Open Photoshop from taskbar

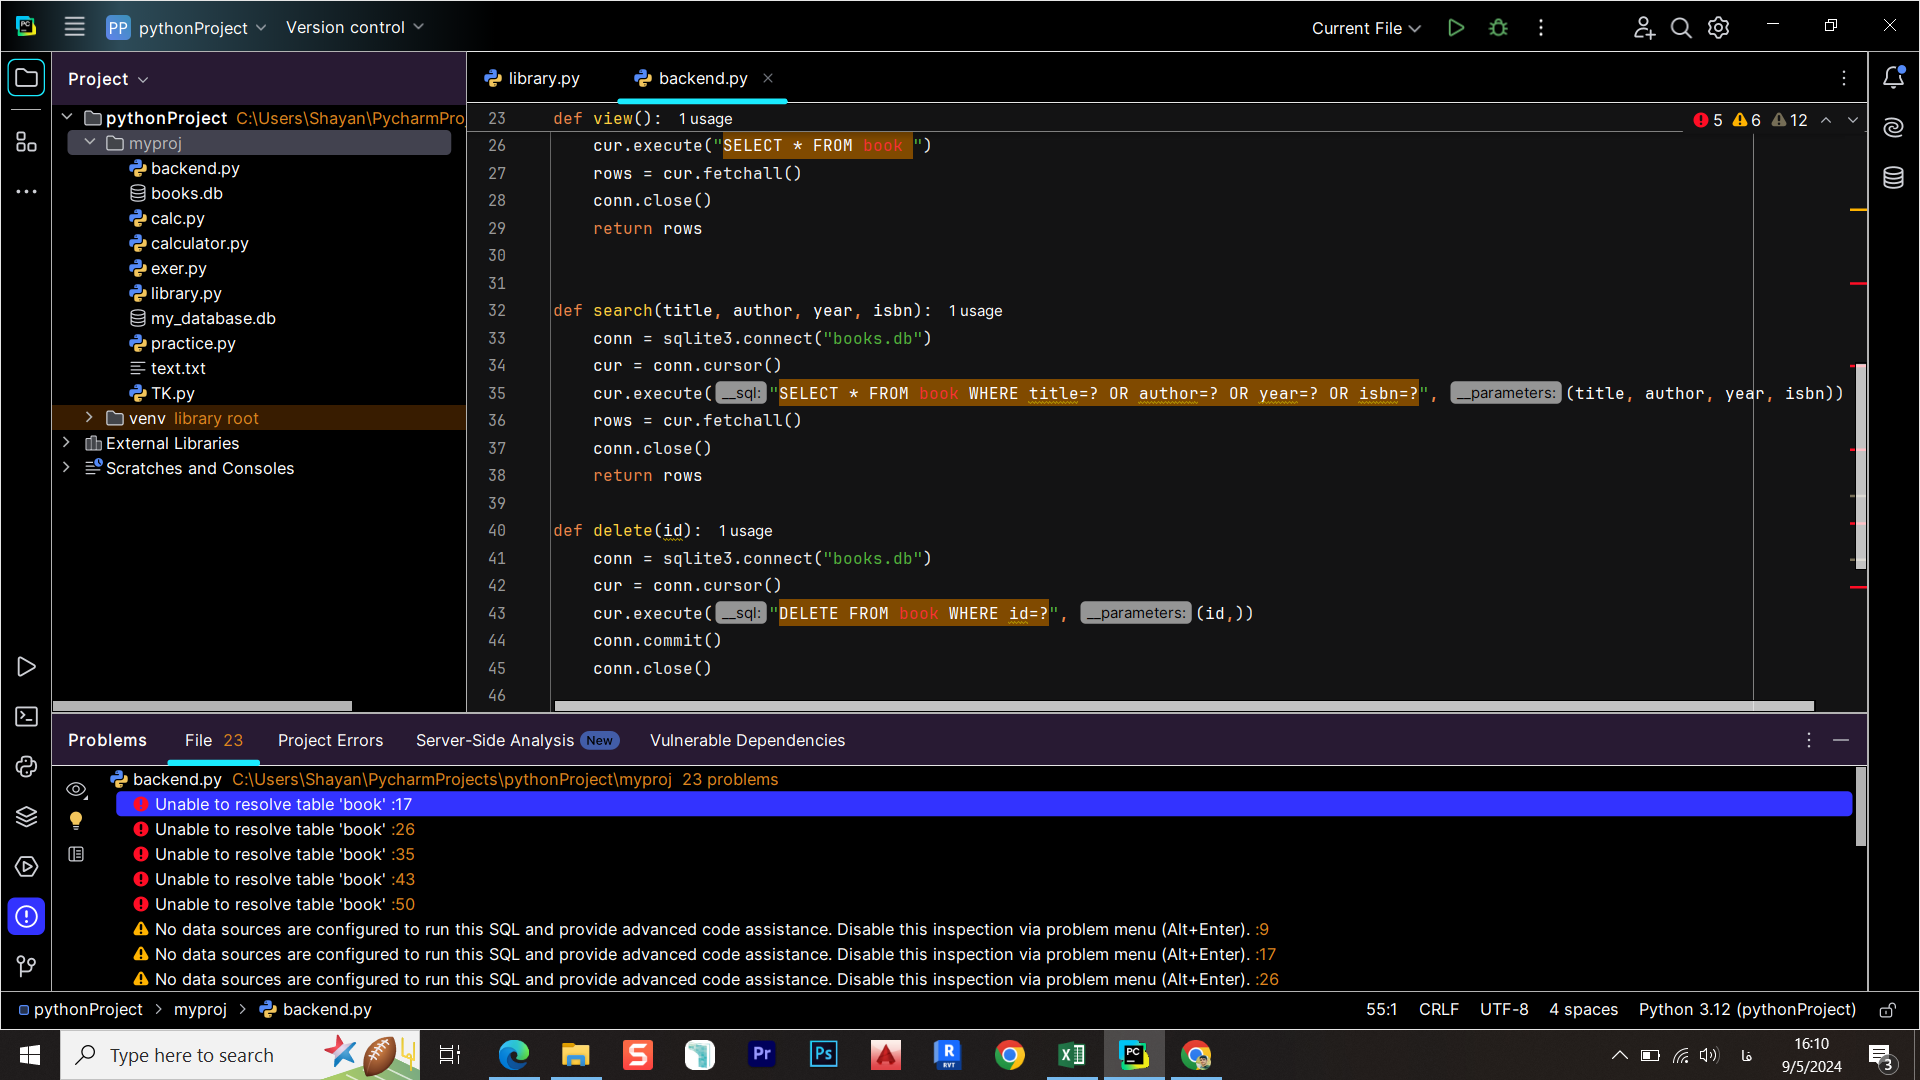pos(824,1055)
